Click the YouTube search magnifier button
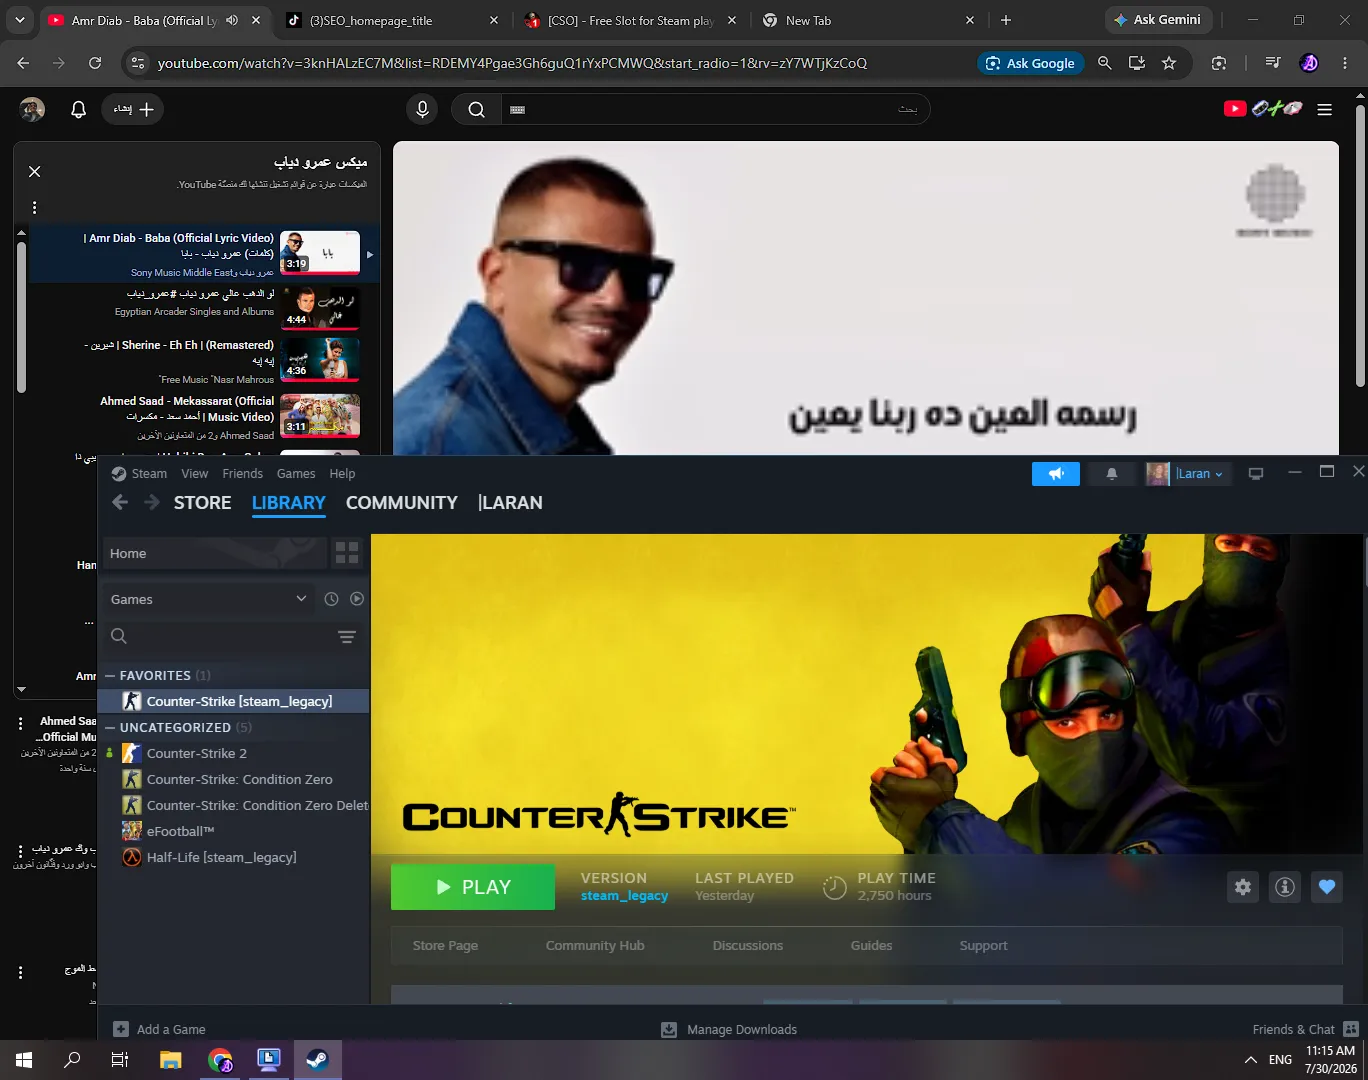The width and height of the screenshot is (1368, 1080). tap(477, 109)
